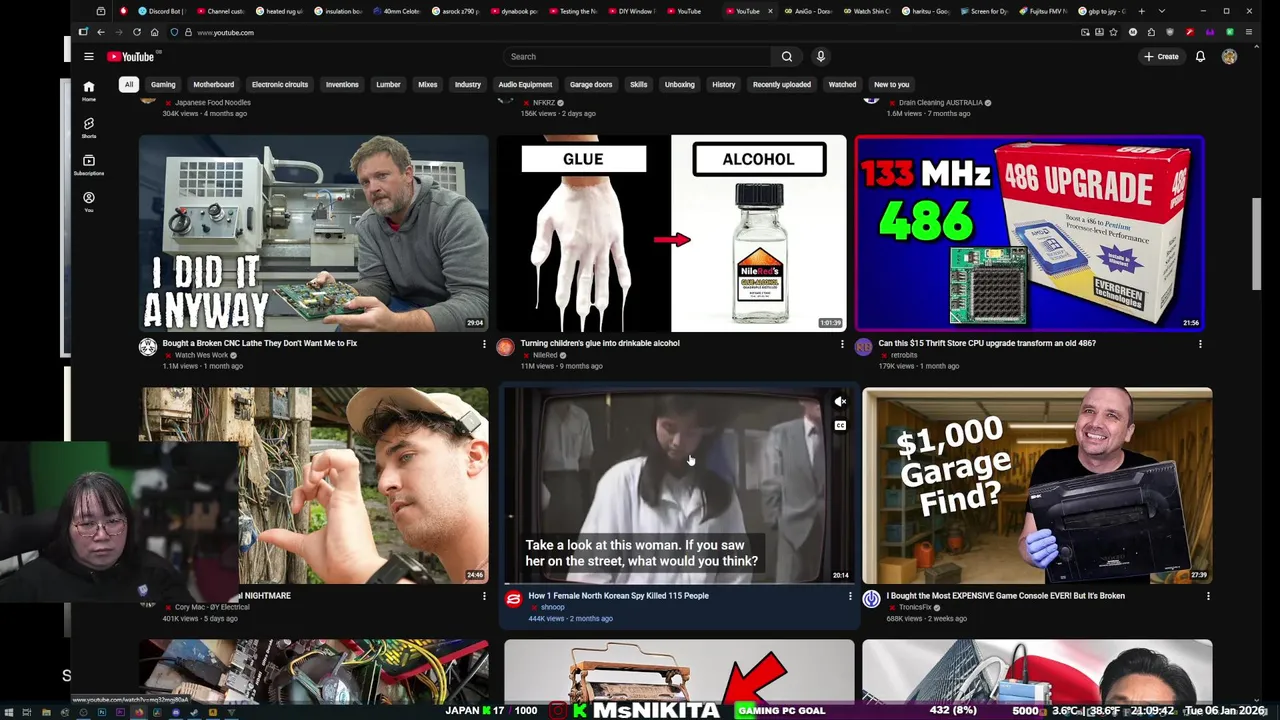The image size is (1280, 720).
Task: Click the page vertical scrollbar thumb
Action: (1256, 244)
